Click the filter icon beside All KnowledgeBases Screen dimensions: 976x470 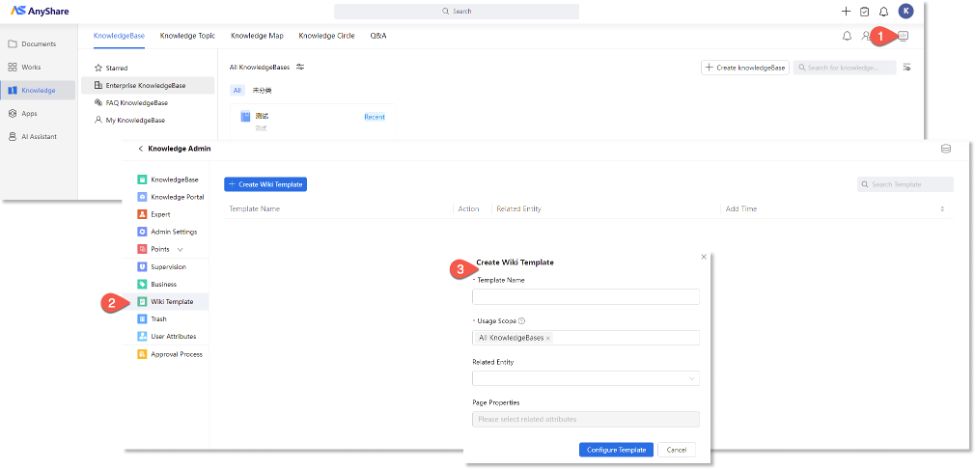tap(300, 67)
